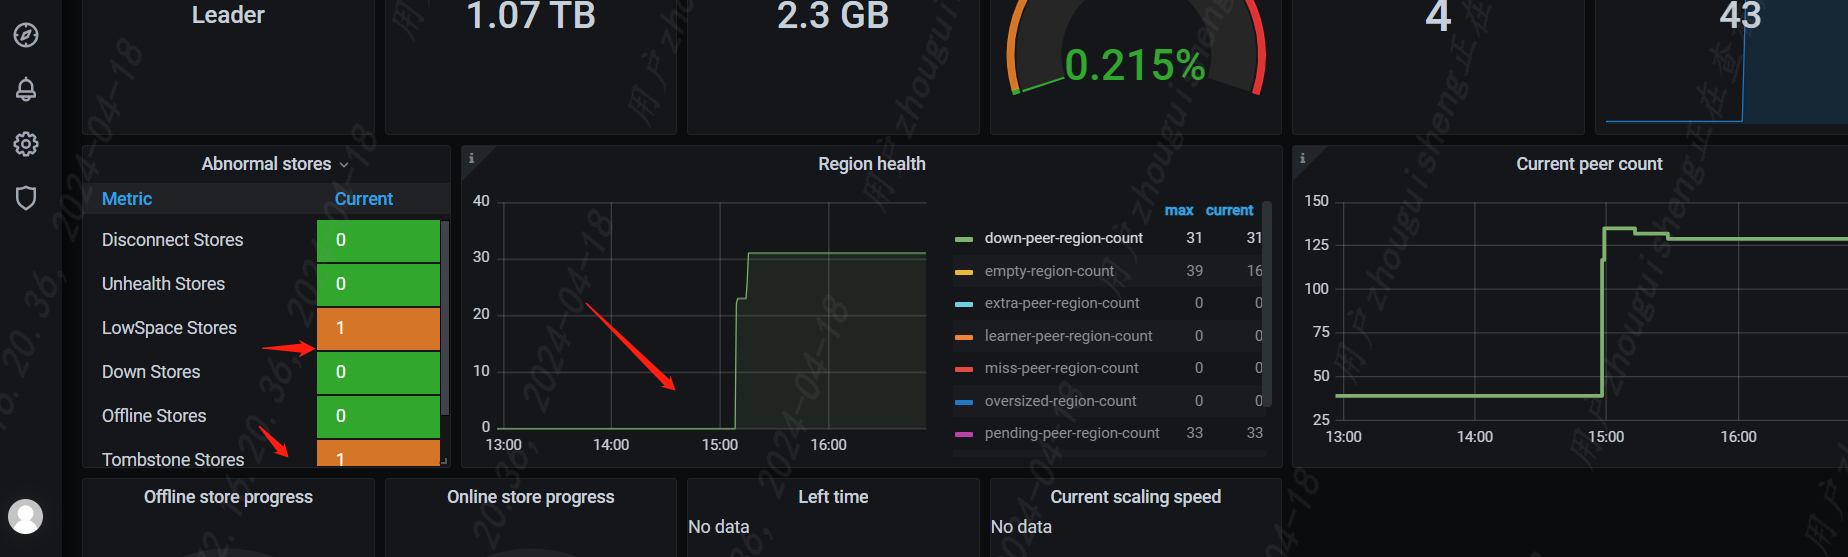Open the Current peer count title menu
Image resolution: width=1848 pixels, height=557 pixels.
tap(1588, 164)
